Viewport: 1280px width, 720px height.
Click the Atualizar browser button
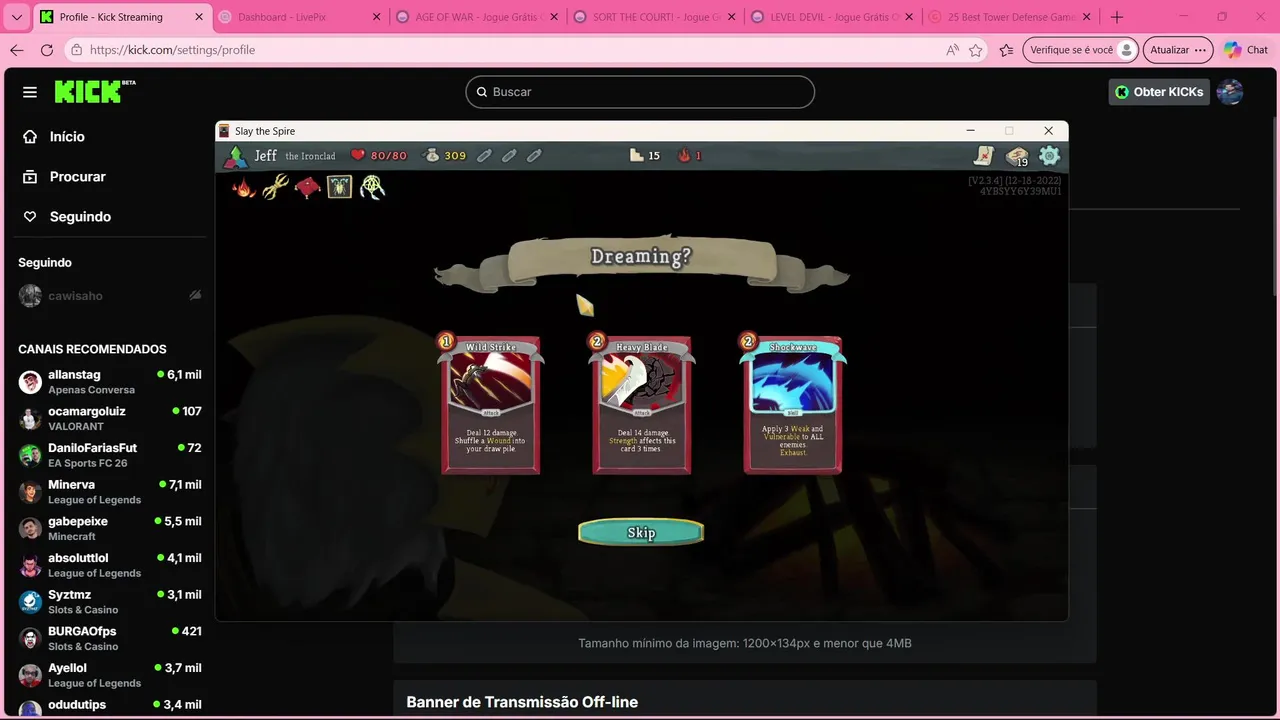[x=1178, y=50]
